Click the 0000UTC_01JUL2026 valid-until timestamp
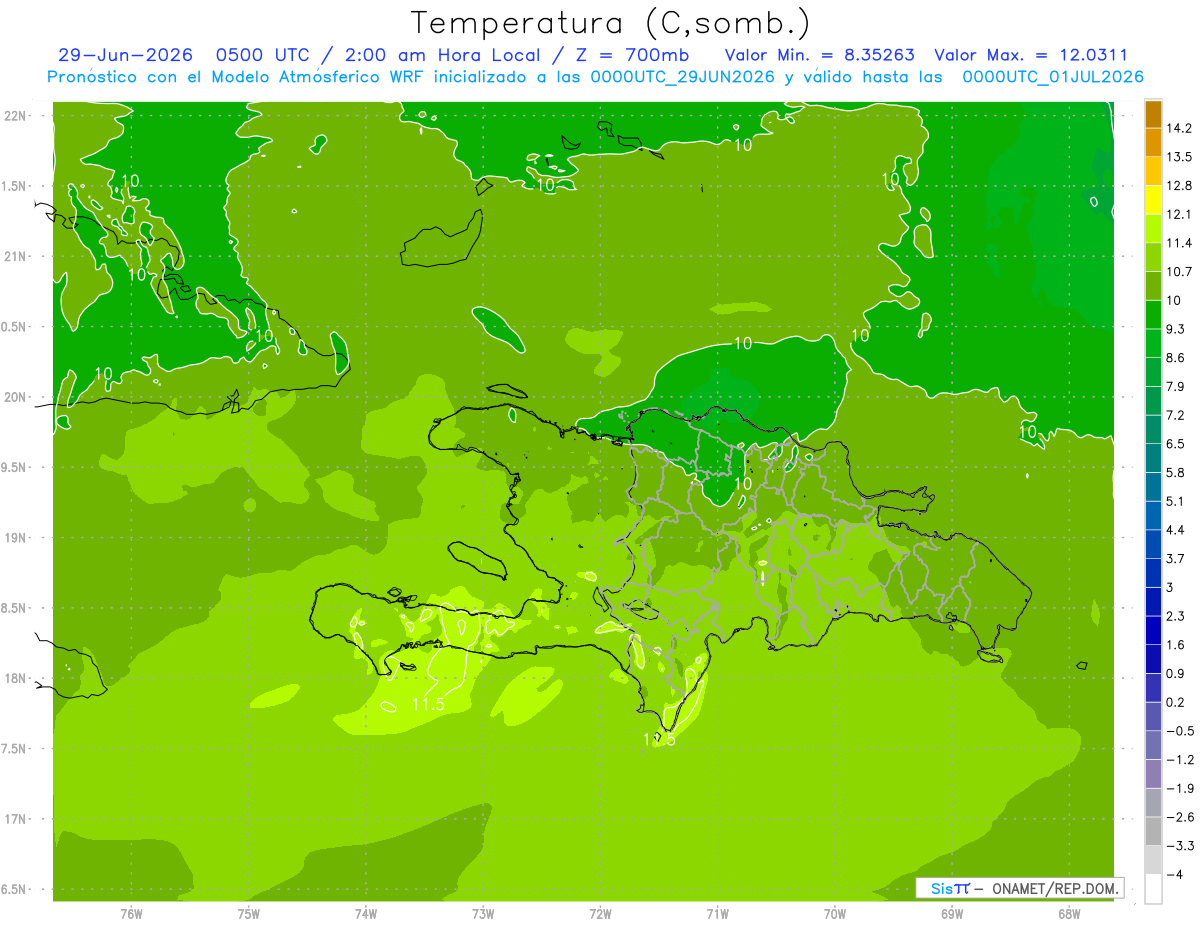1200x927 pixels. [x=1053, y=77]
